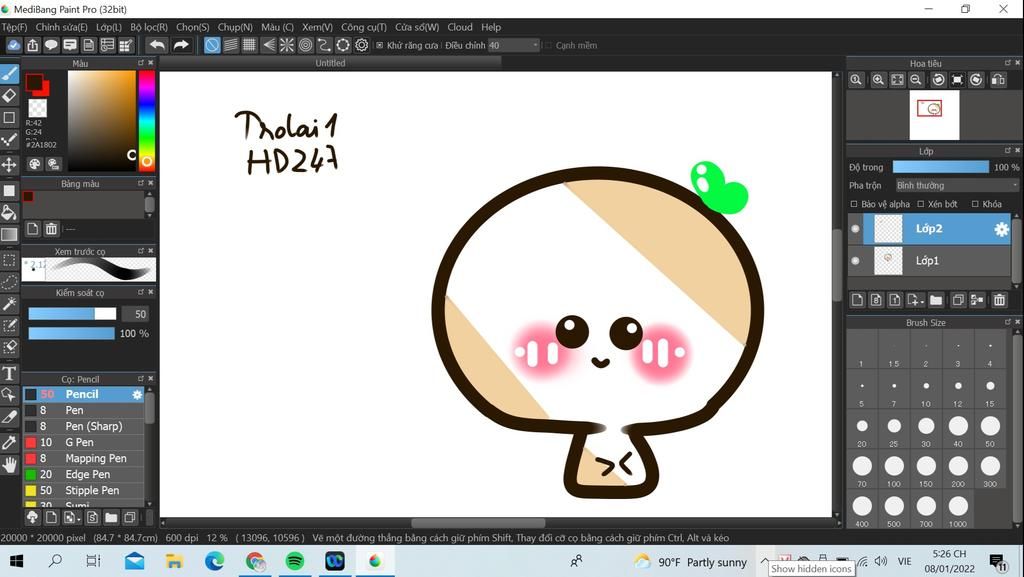Image resolution: width=1024 pixels, height=577 pixels.
Task: Zoom in using navigator magnifier plus icon
Action: tap(878, 80)
